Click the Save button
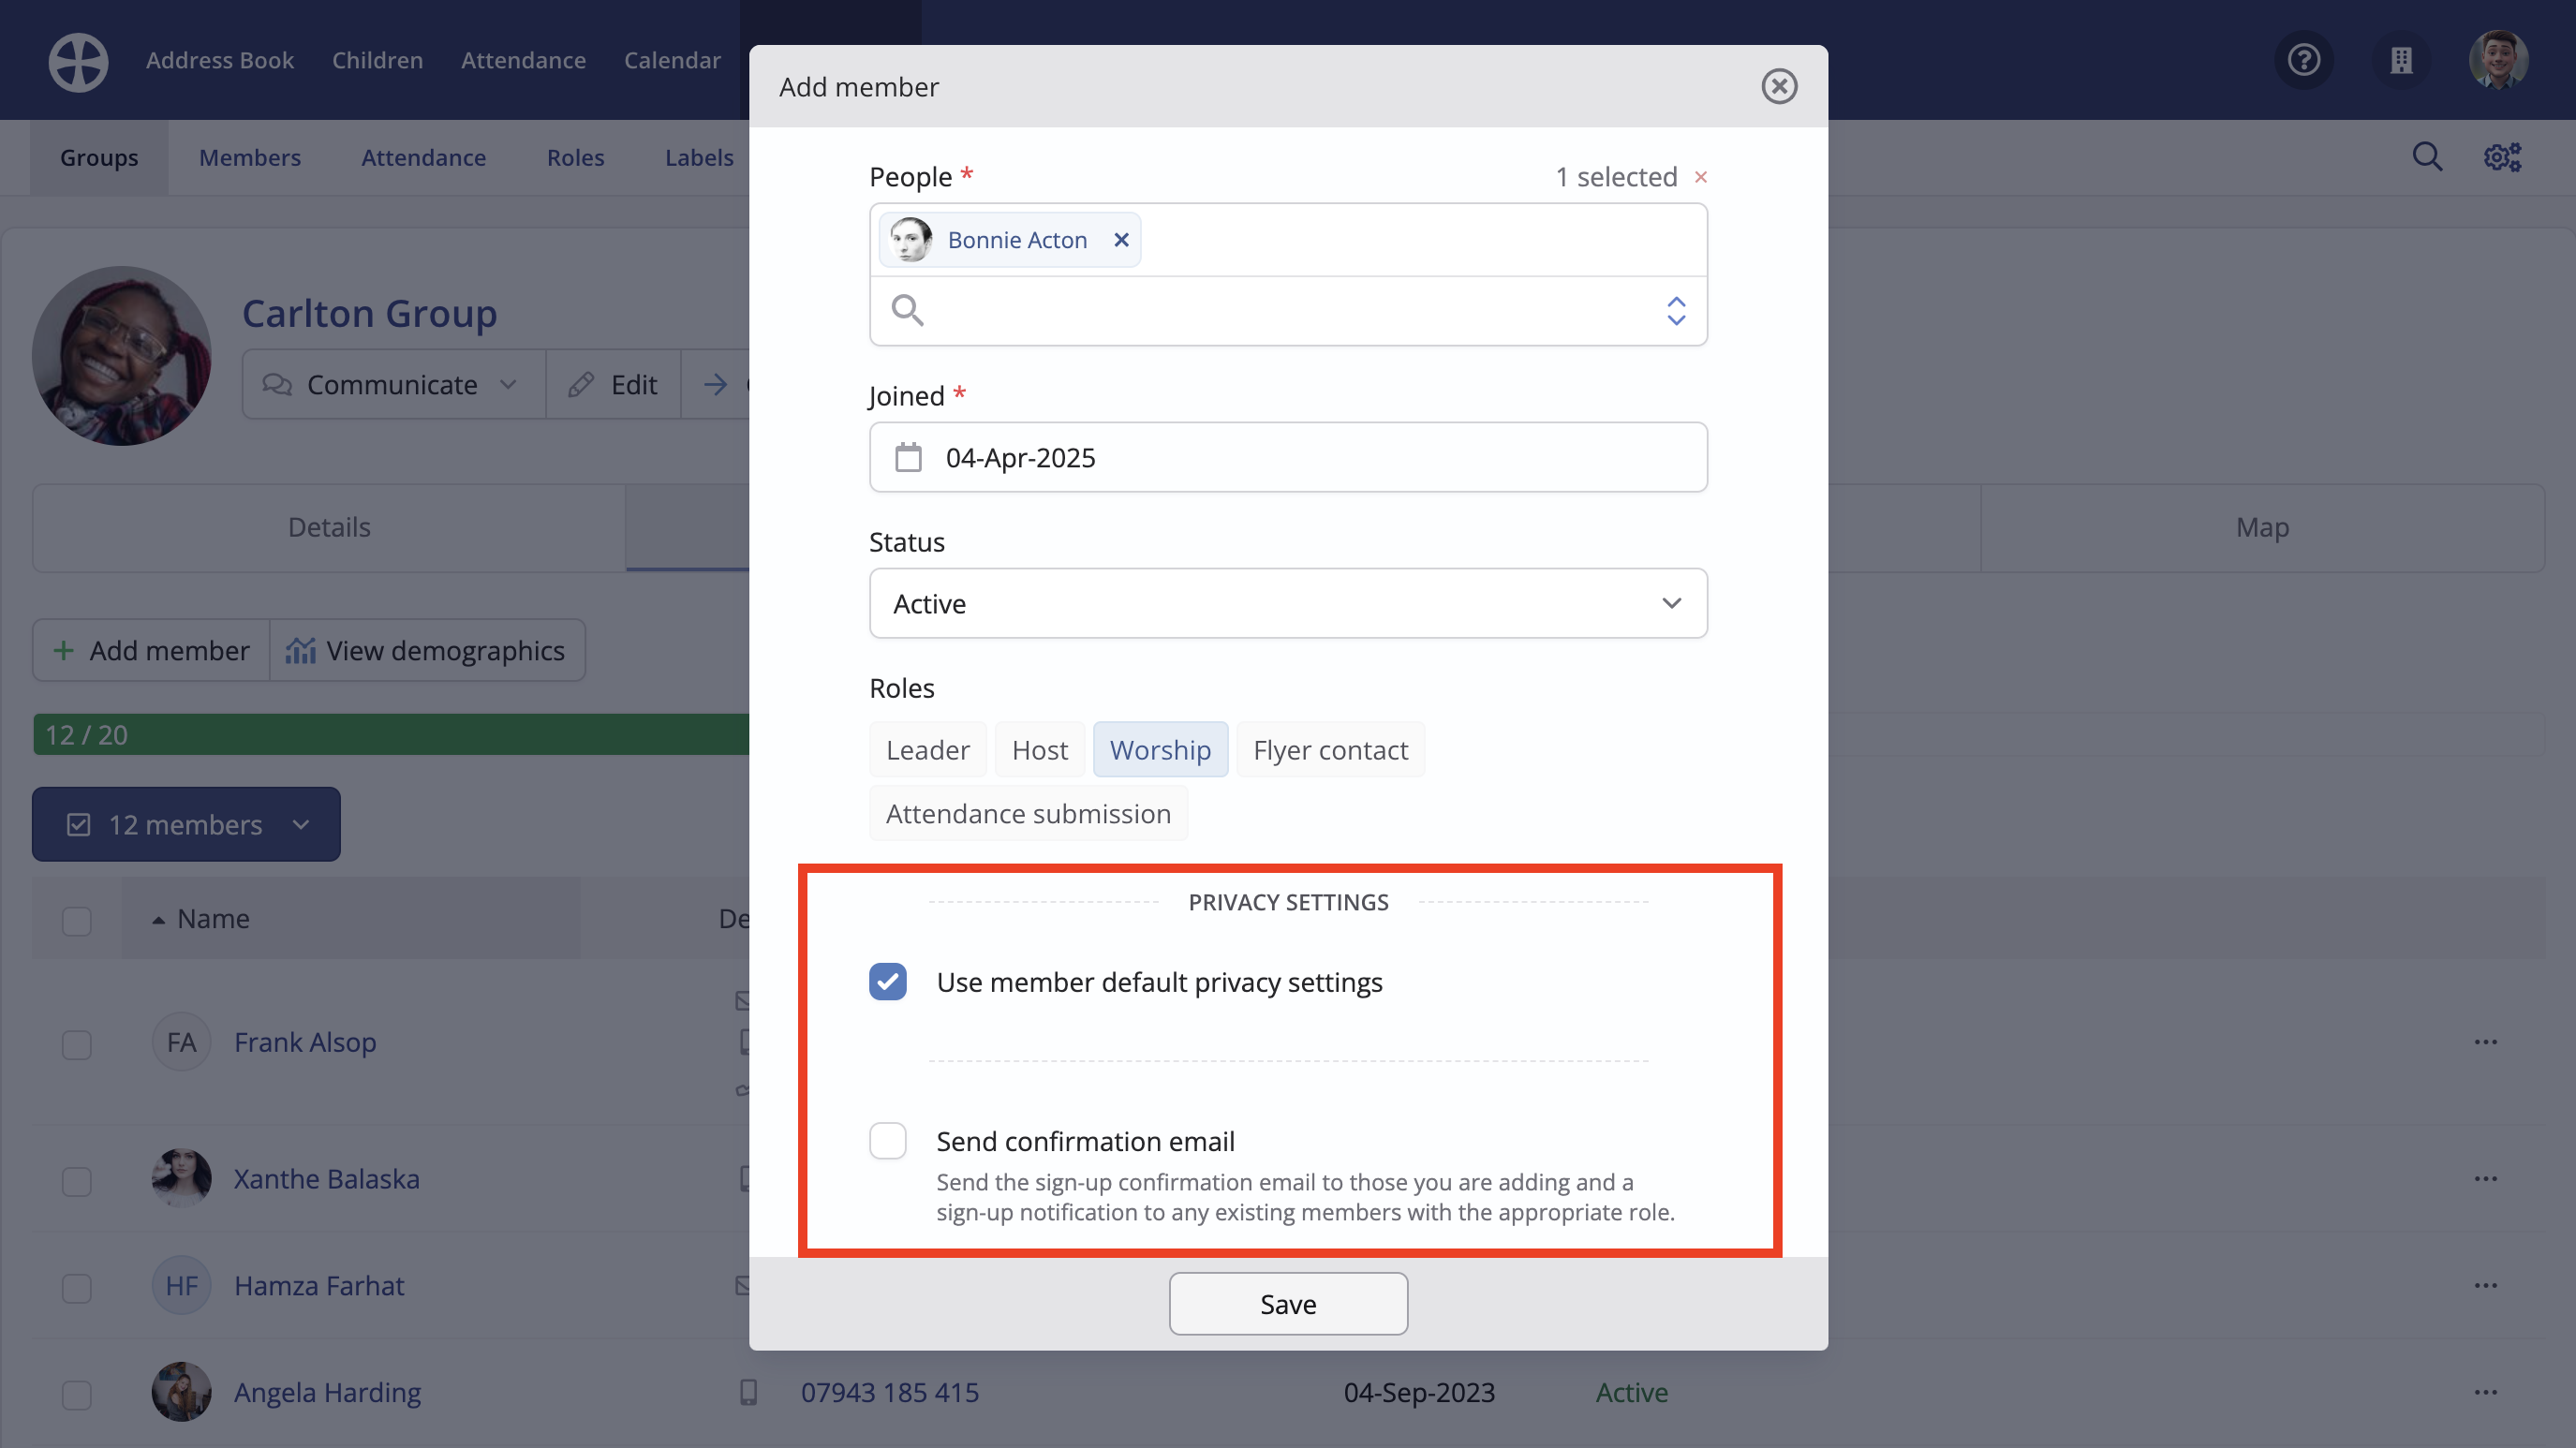The height and width of the screenshot is (1448, 2576). [1288, 1304]
